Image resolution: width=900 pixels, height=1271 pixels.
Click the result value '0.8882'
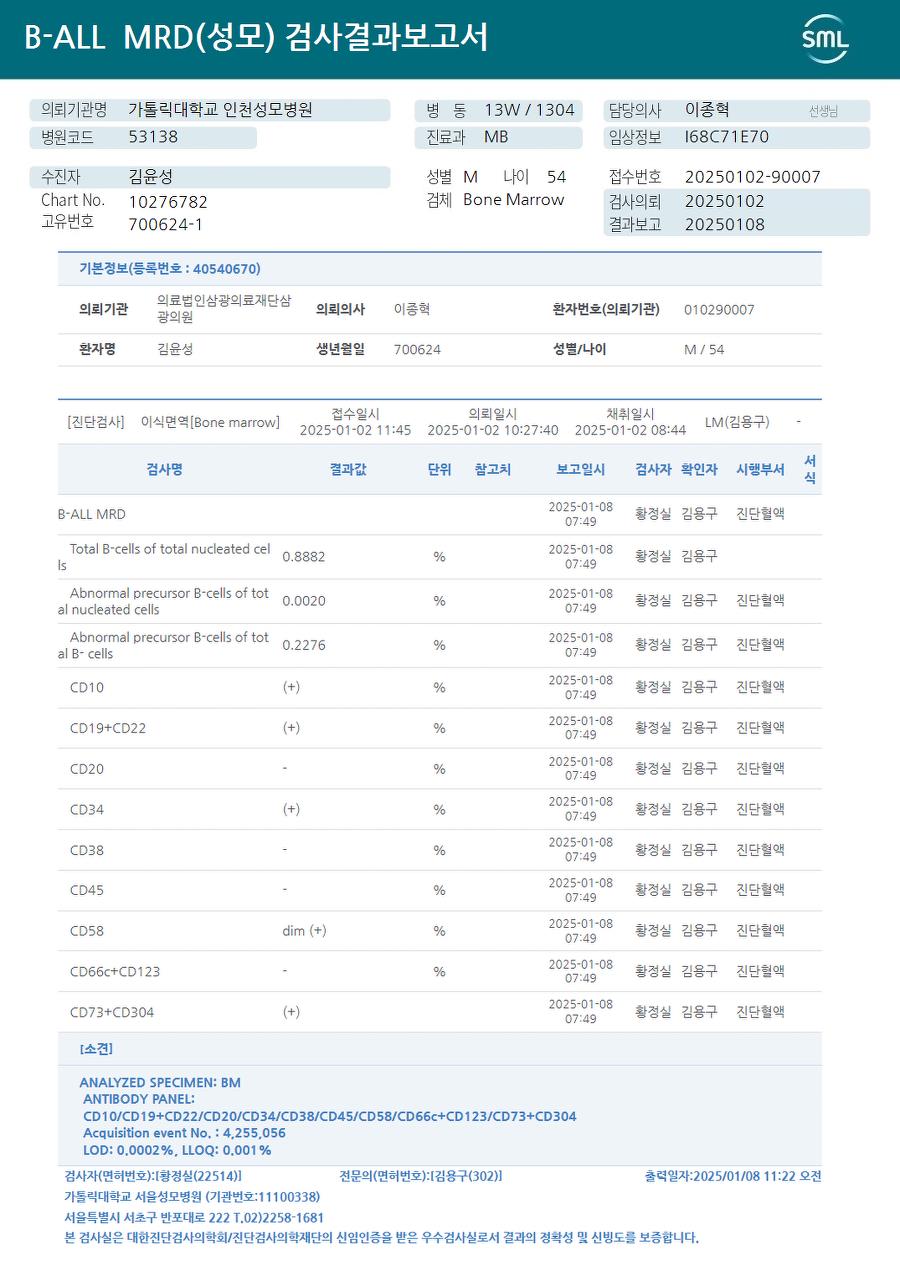tap(304, 557)
